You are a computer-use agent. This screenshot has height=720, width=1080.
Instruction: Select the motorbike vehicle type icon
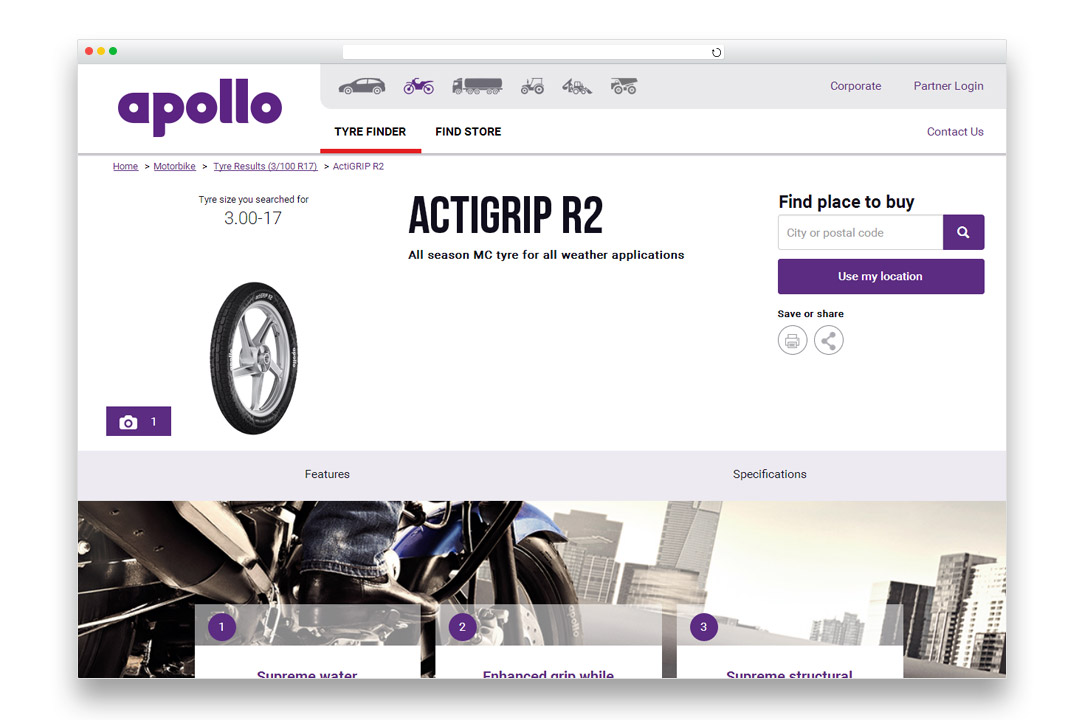click(419, 86)
